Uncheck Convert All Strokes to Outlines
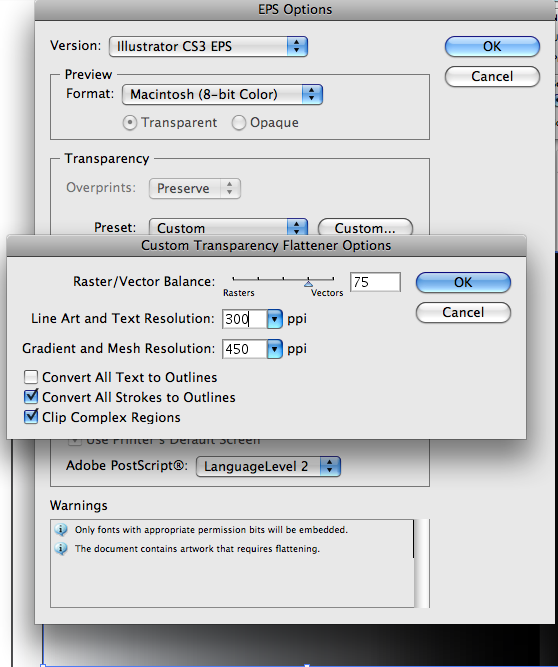Image resolution: width=558 pixels, height=667 pixels. pyautogui.click(x=31, y=397)
